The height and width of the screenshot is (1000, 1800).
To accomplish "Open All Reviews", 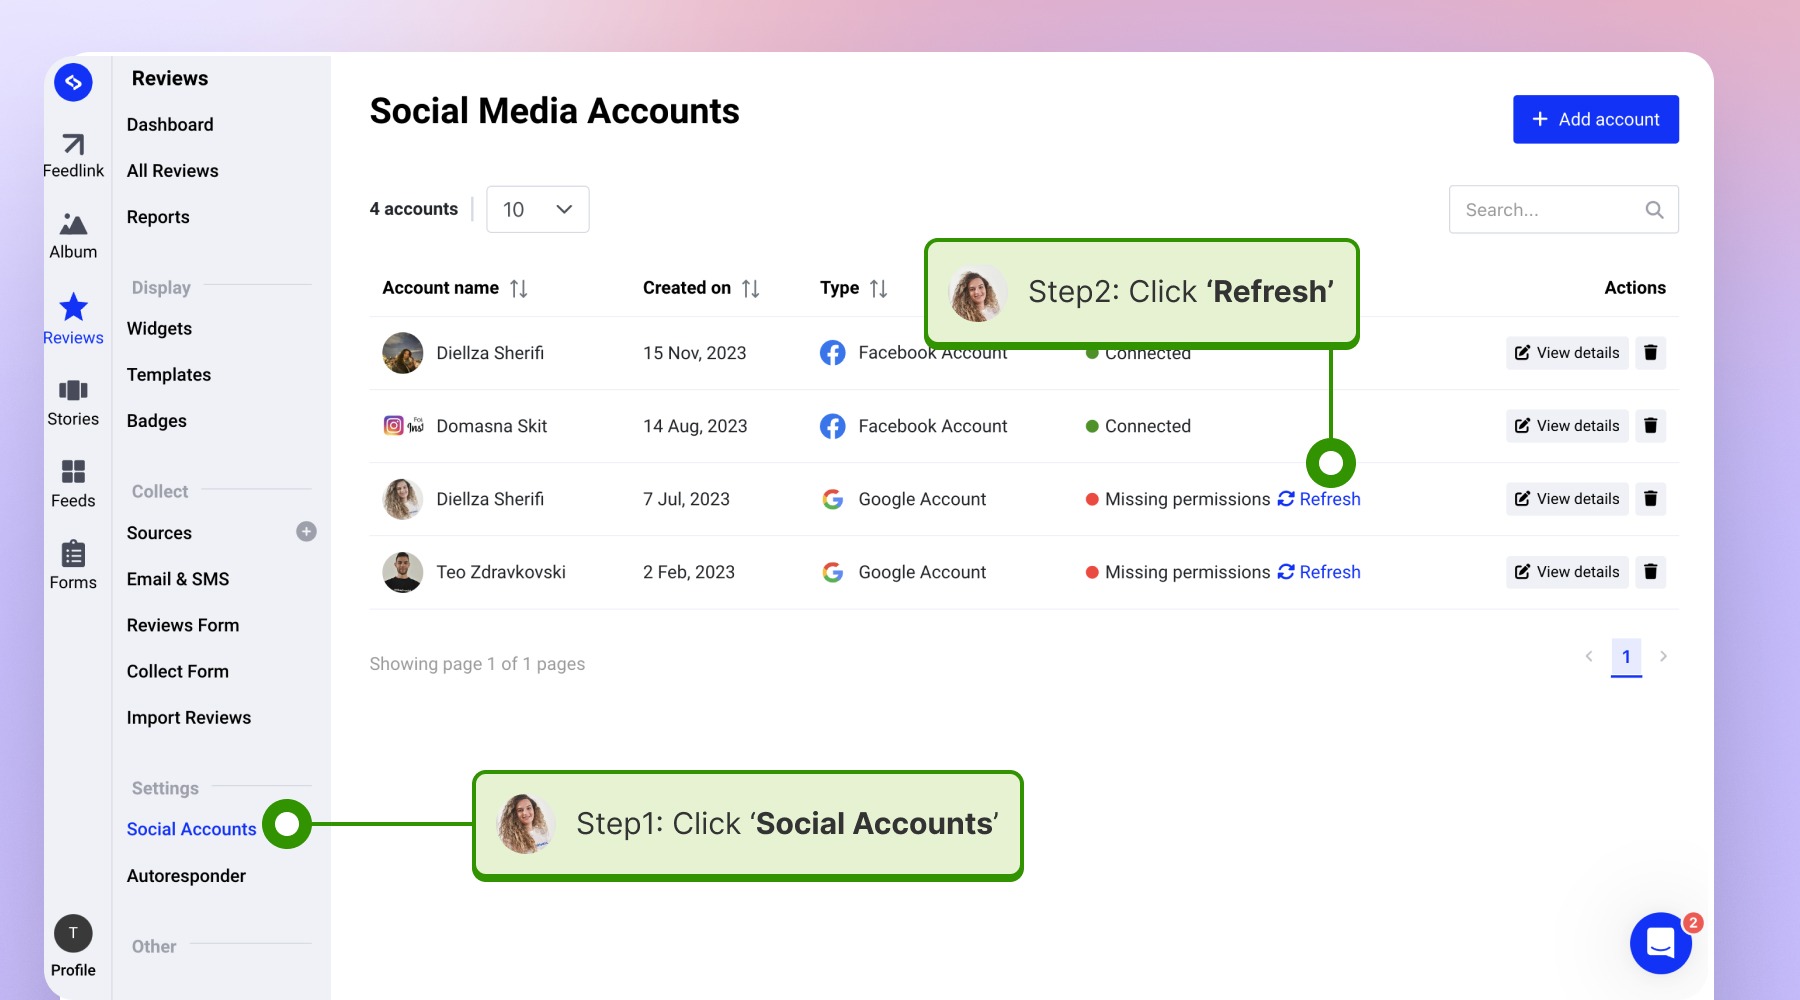I will pos(172,171).
